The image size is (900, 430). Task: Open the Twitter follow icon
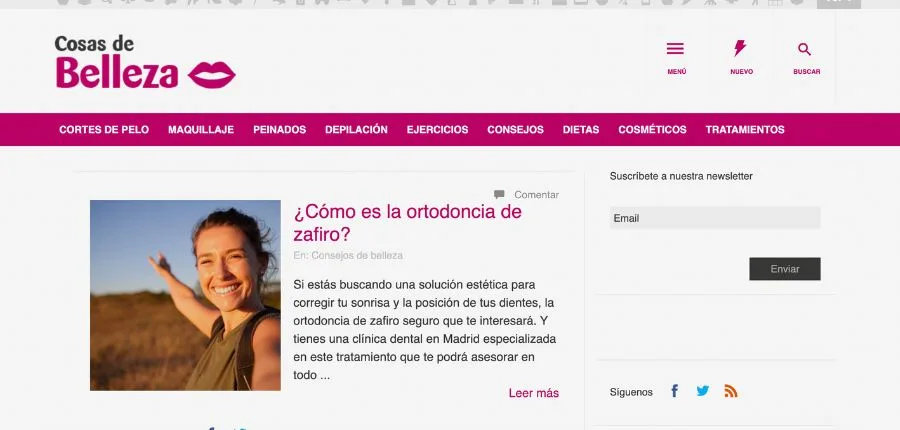click(703, 391)
